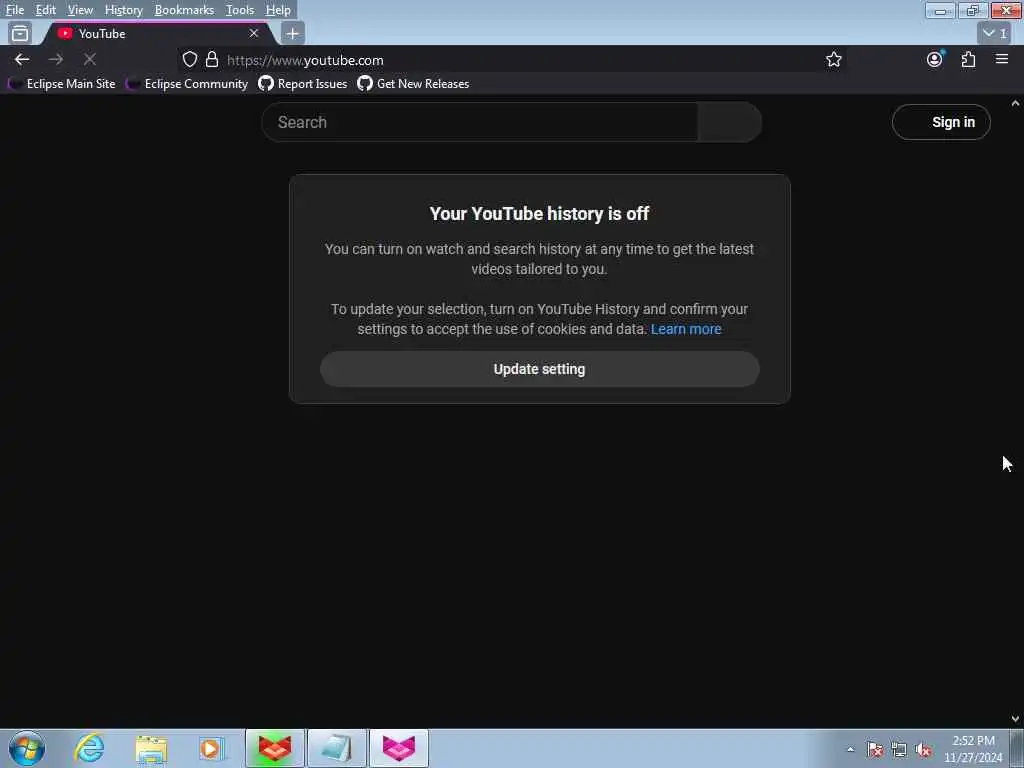The width and height of the screenshot is (1024, 768).
Task: Open the Learn more link
Action: 686,329
